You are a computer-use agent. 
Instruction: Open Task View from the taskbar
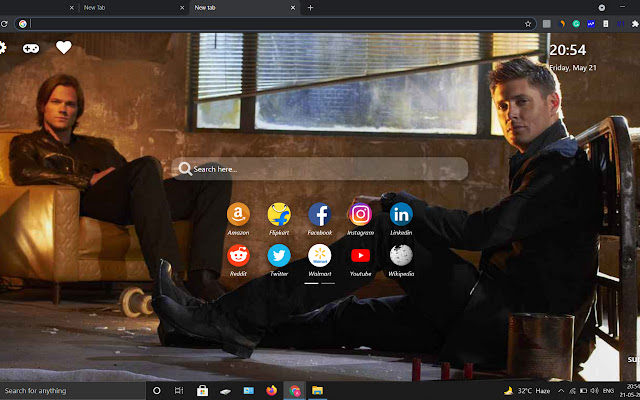point(179,391)
